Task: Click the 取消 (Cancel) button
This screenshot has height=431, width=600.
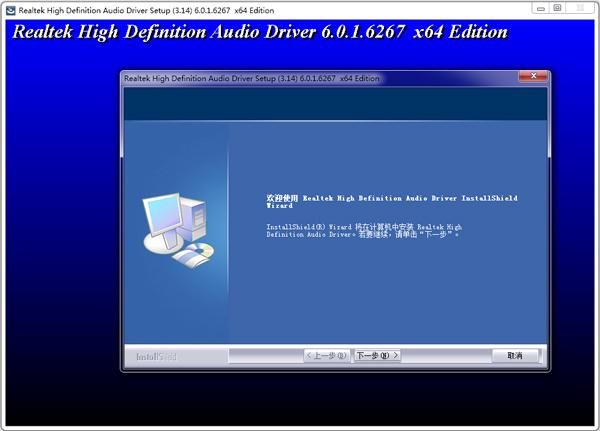Action: pyautogui.click(x=515, y=356)
